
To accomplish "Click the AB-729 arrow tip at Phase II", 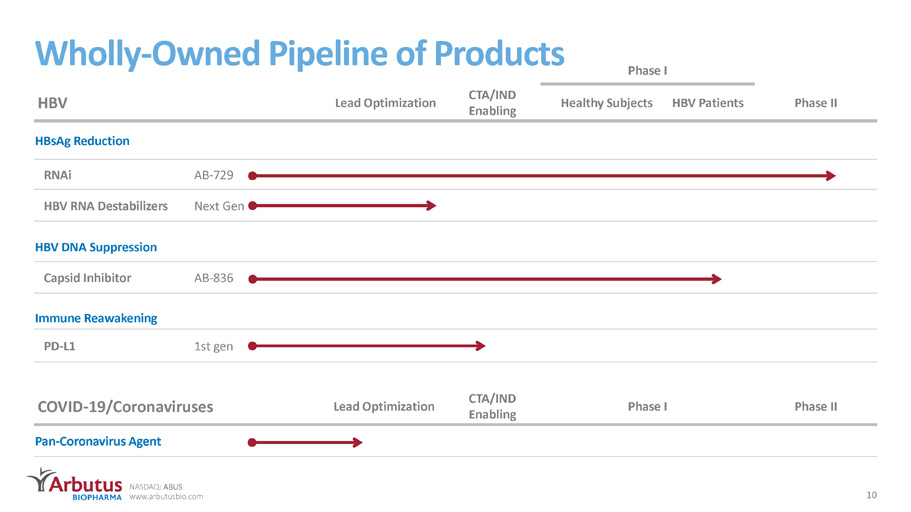I will [831, 176].
